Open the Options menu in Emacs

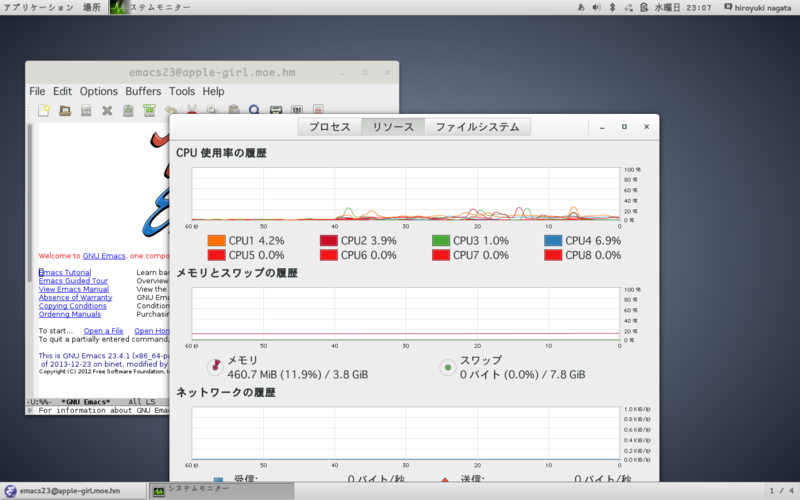pyautogui.click(x=98, y=91)
